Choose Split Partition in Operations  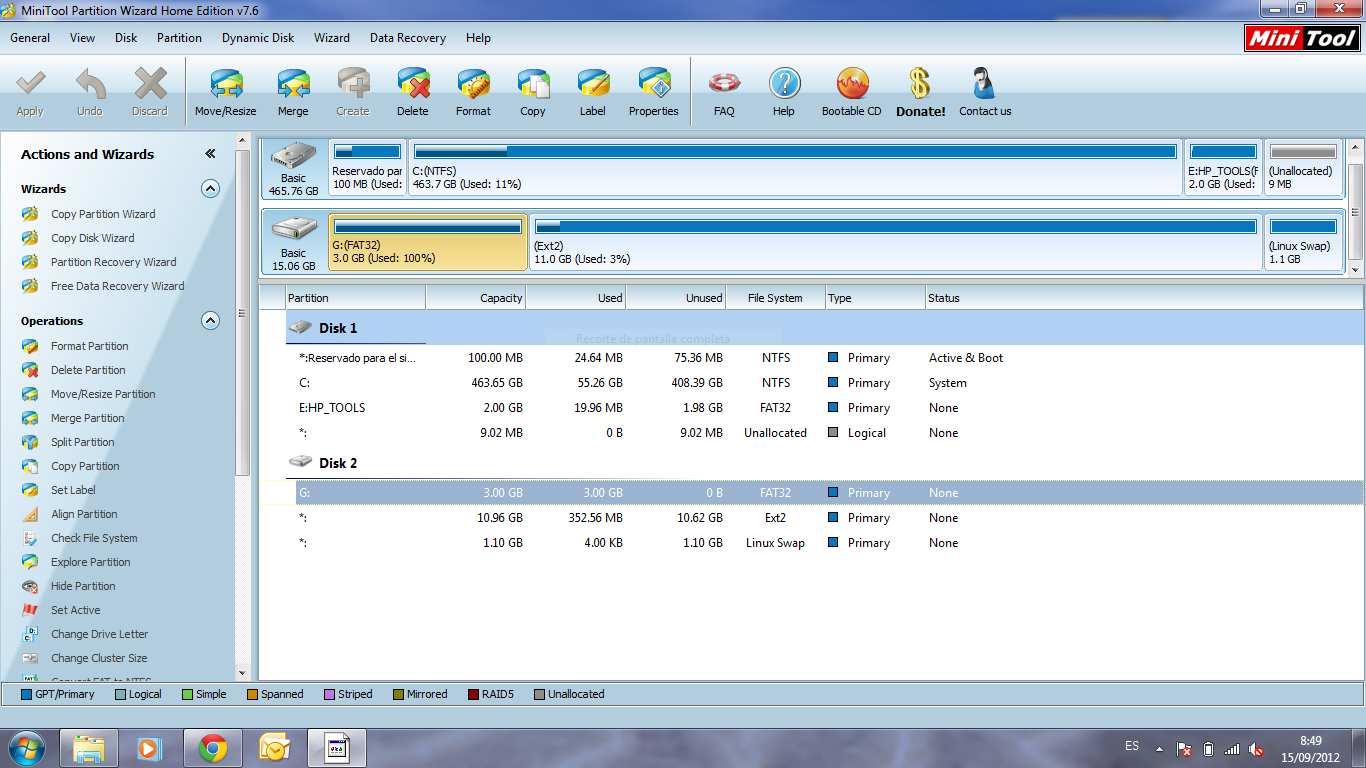(82, 442)
